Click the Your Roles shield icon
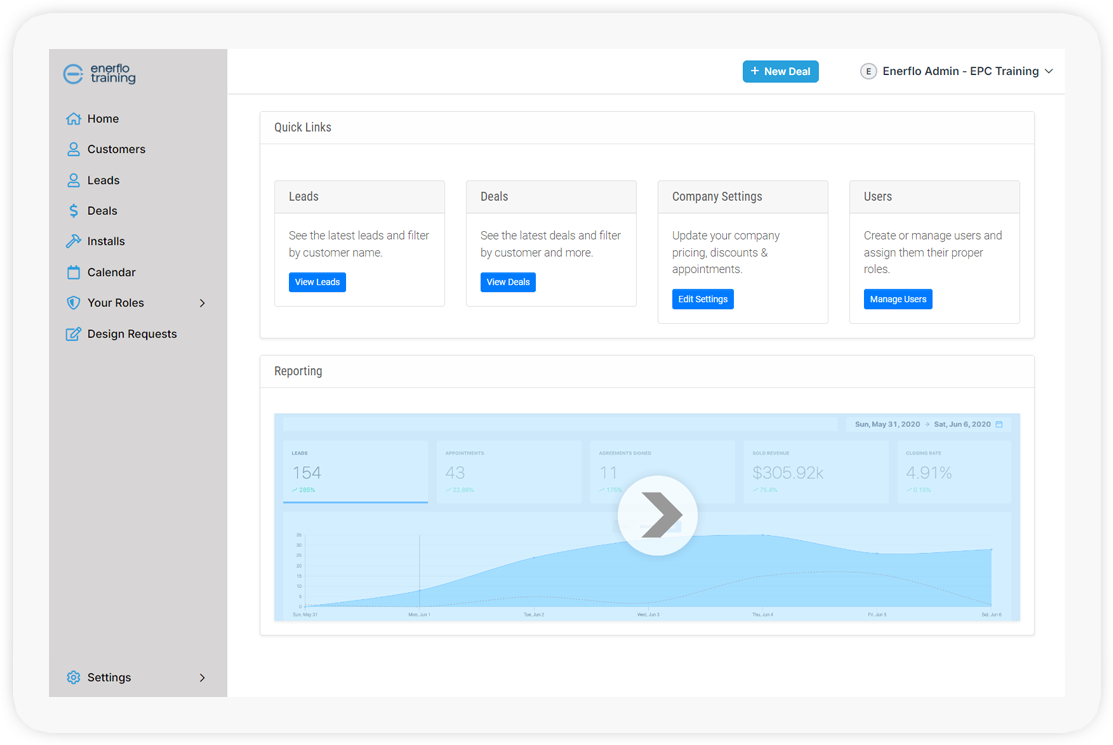Image resolution: width=1113 pixels, height=745 pixels. point(73,303)
